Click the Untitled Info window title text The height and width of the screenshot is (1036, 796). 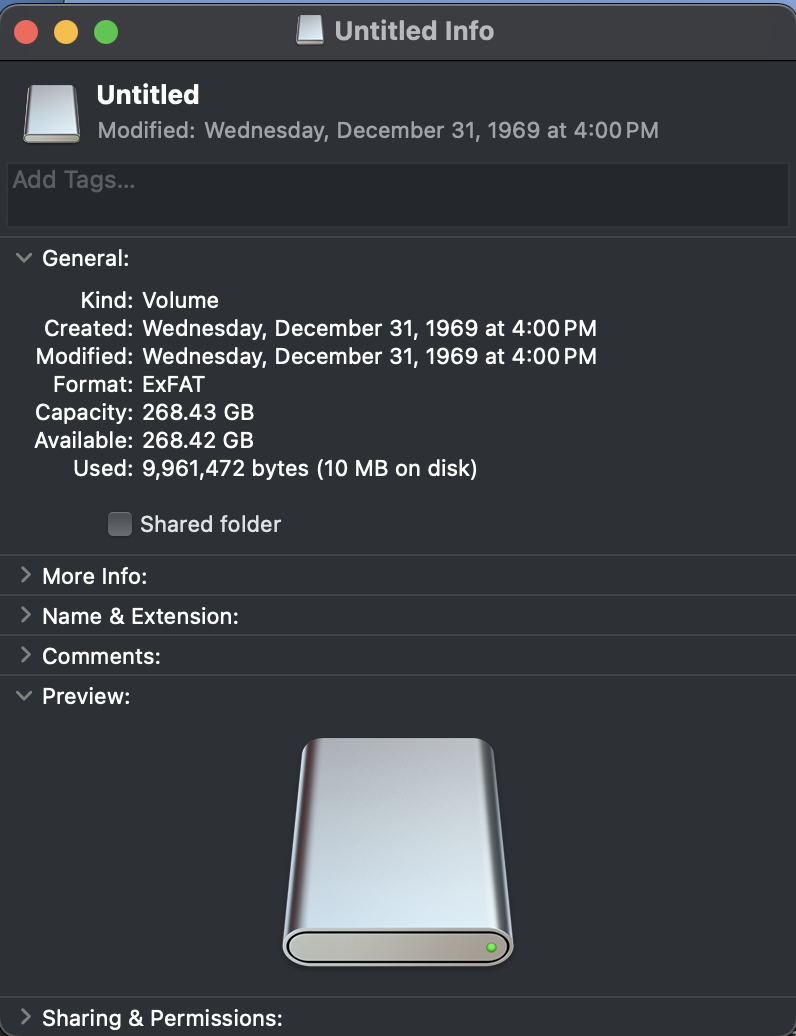[414, 31]
